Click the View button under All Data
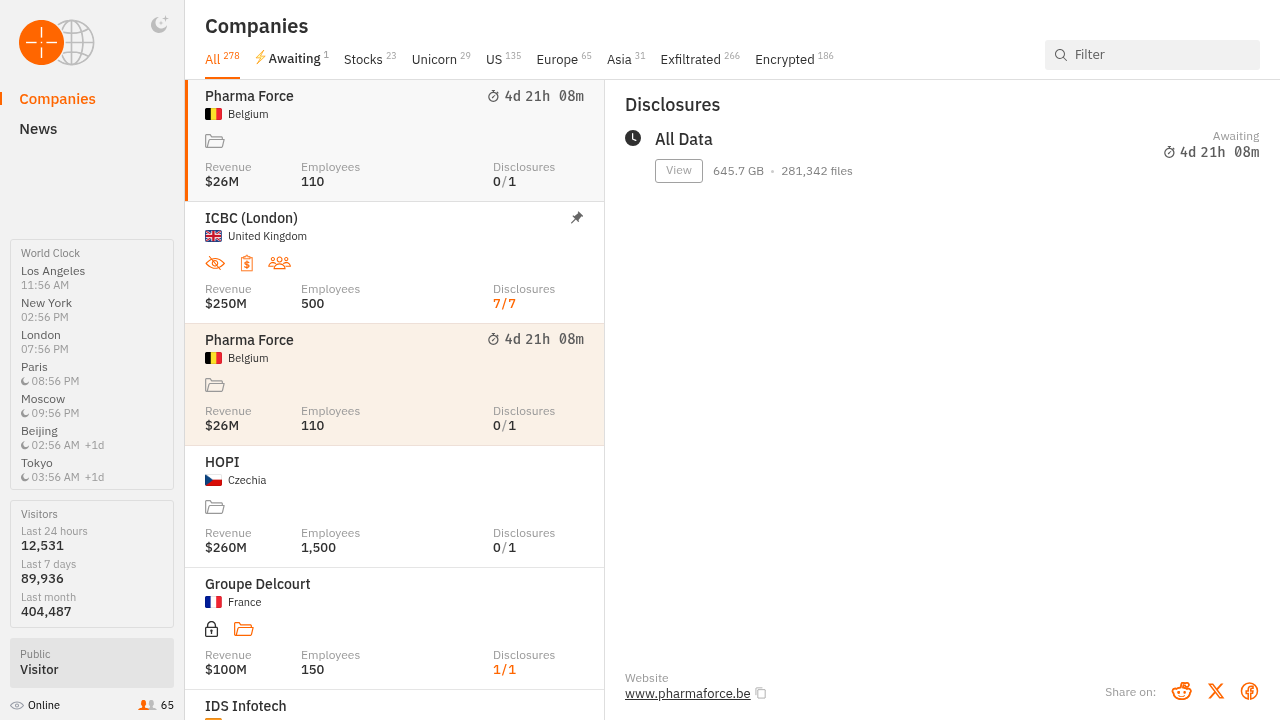 [679, 171]
